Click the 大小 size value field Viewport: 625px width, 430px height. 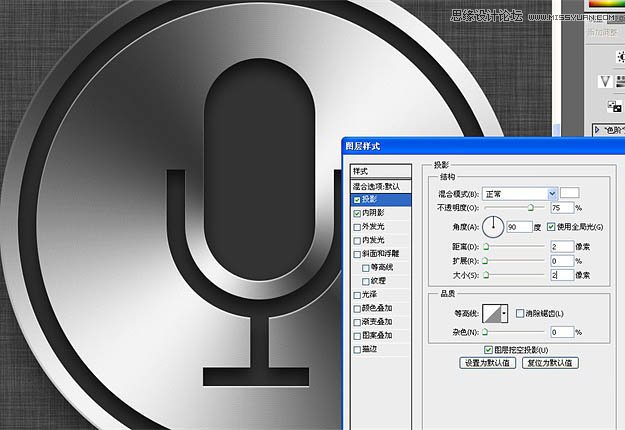(562, 275)
